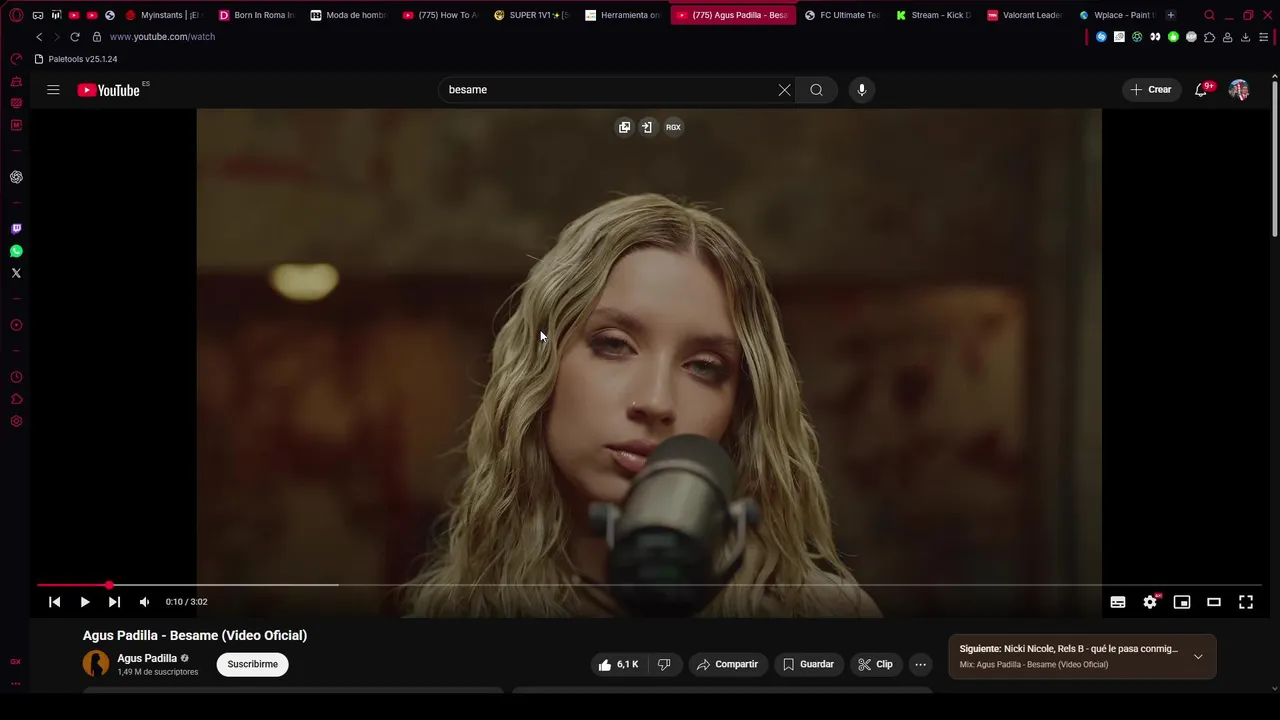Toggle subtitles/closed captions
1280x720 pixels.
pyautogui.click(x=1118, y=602)
